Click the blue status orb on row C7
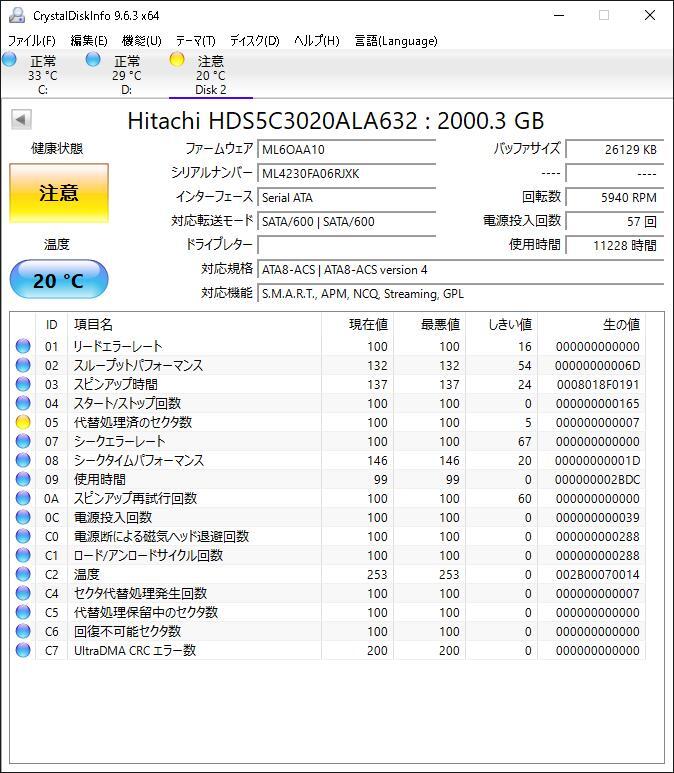The width and height of the screenshot is (674, 773). click(x=23, y=650)
